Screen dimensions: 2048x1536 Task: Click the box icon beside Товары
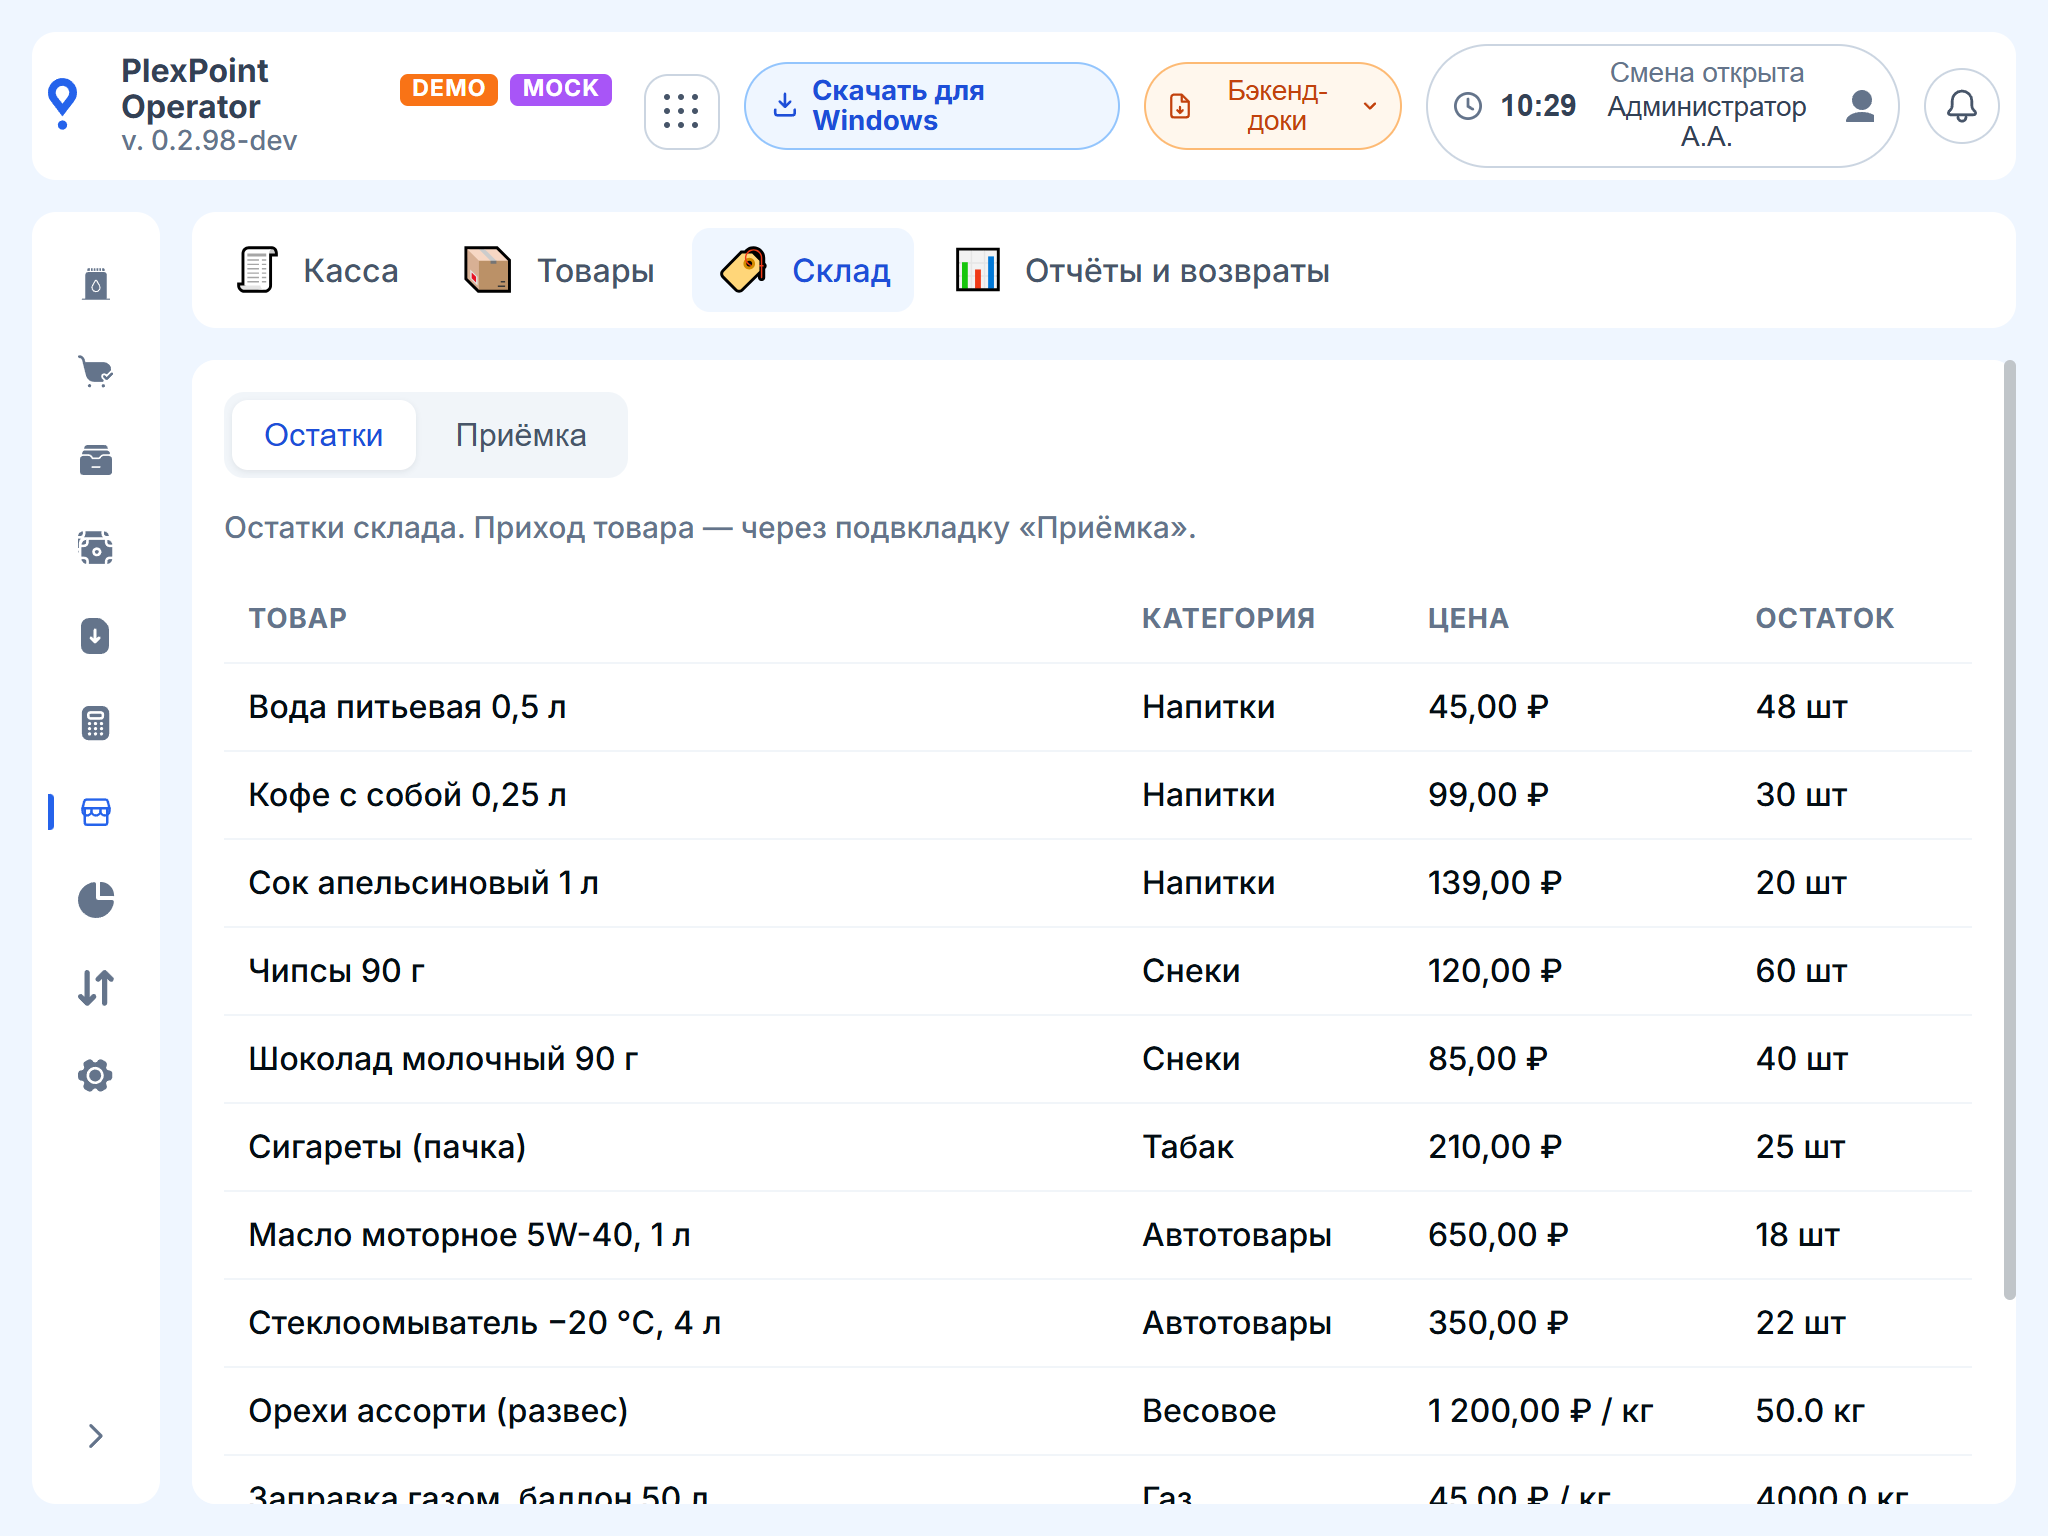pos(488,270)
